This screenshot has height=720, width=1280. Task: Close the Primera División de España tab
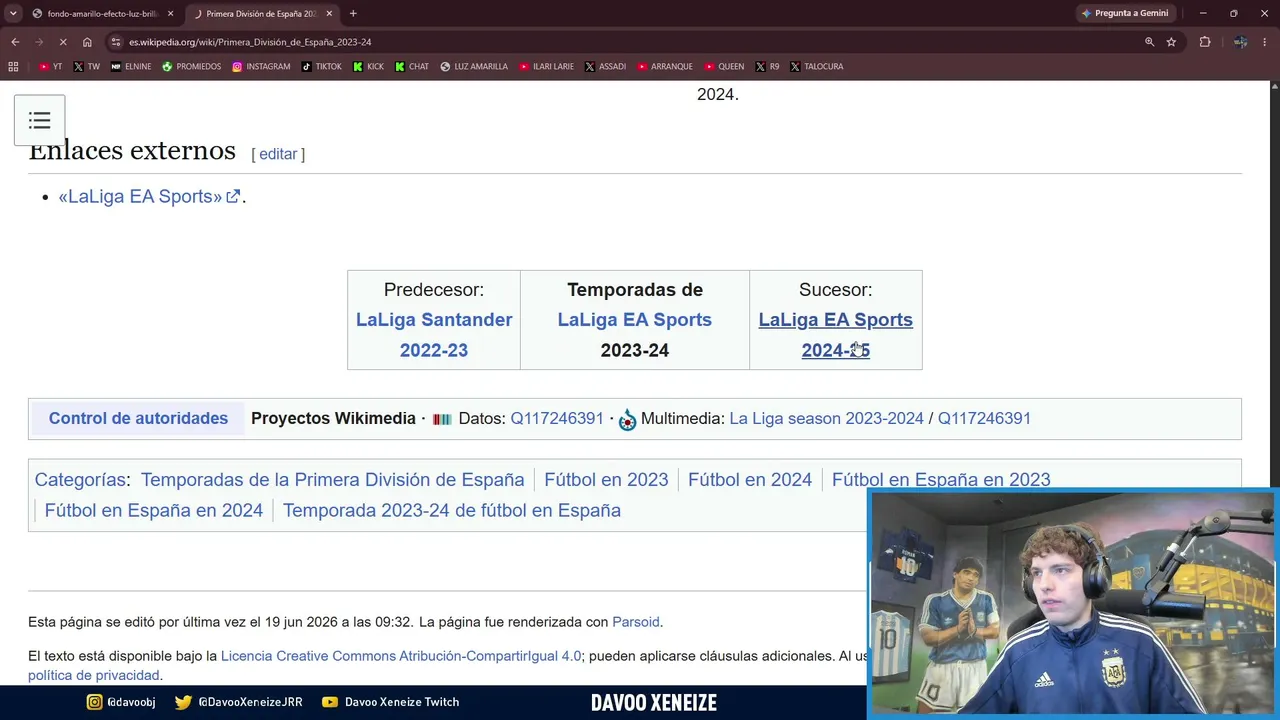tap(329, 14)
